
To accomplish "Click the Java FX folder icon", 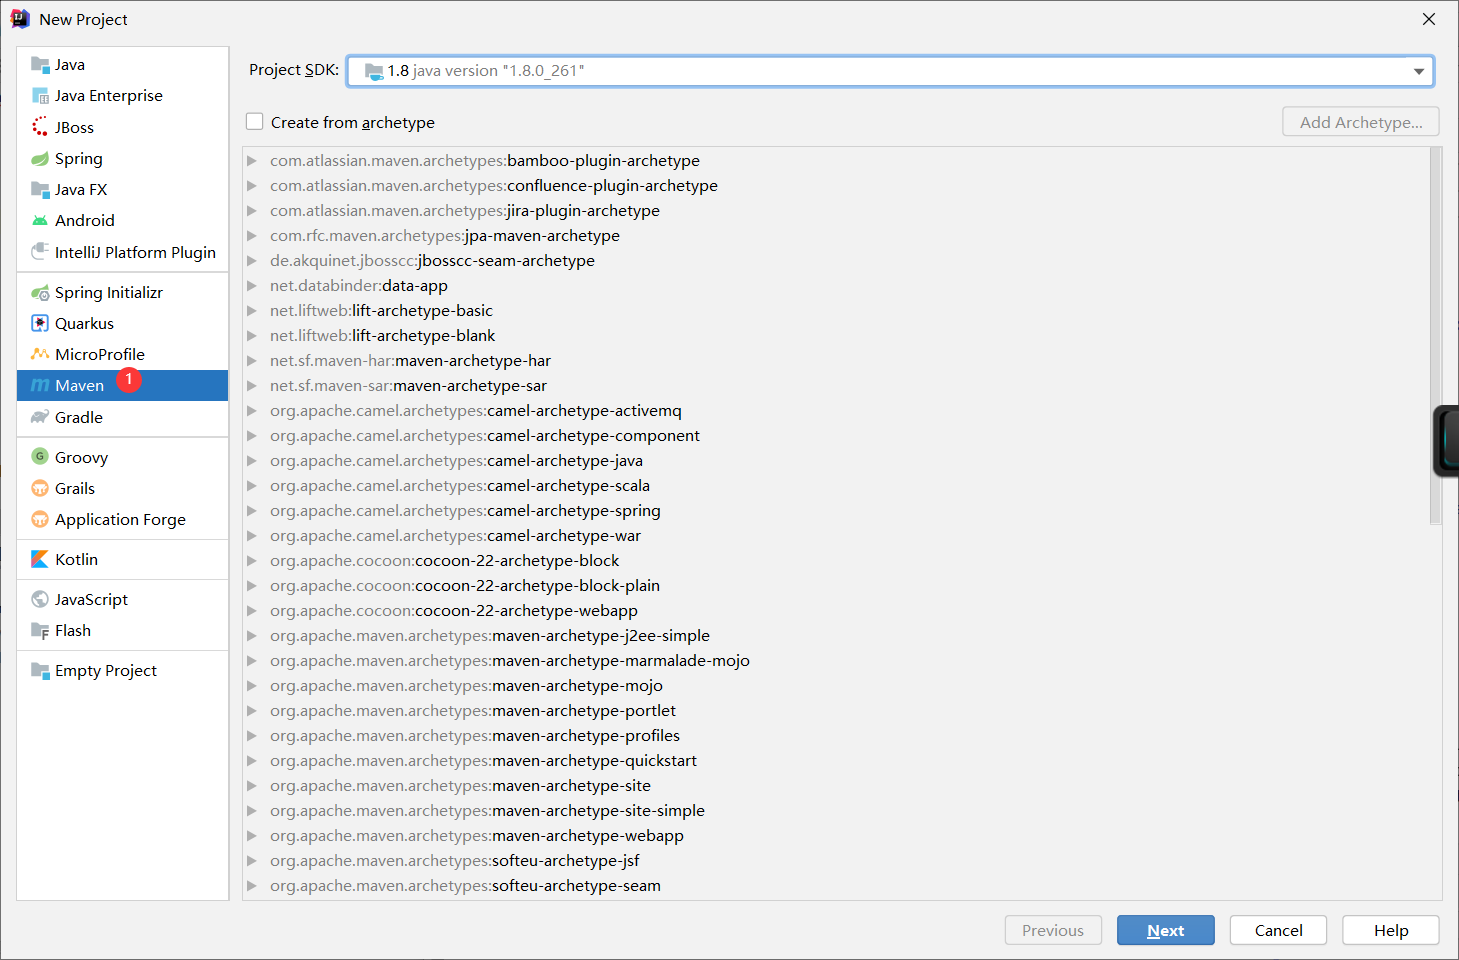I will pyautogui.click(x=40, y=189).
